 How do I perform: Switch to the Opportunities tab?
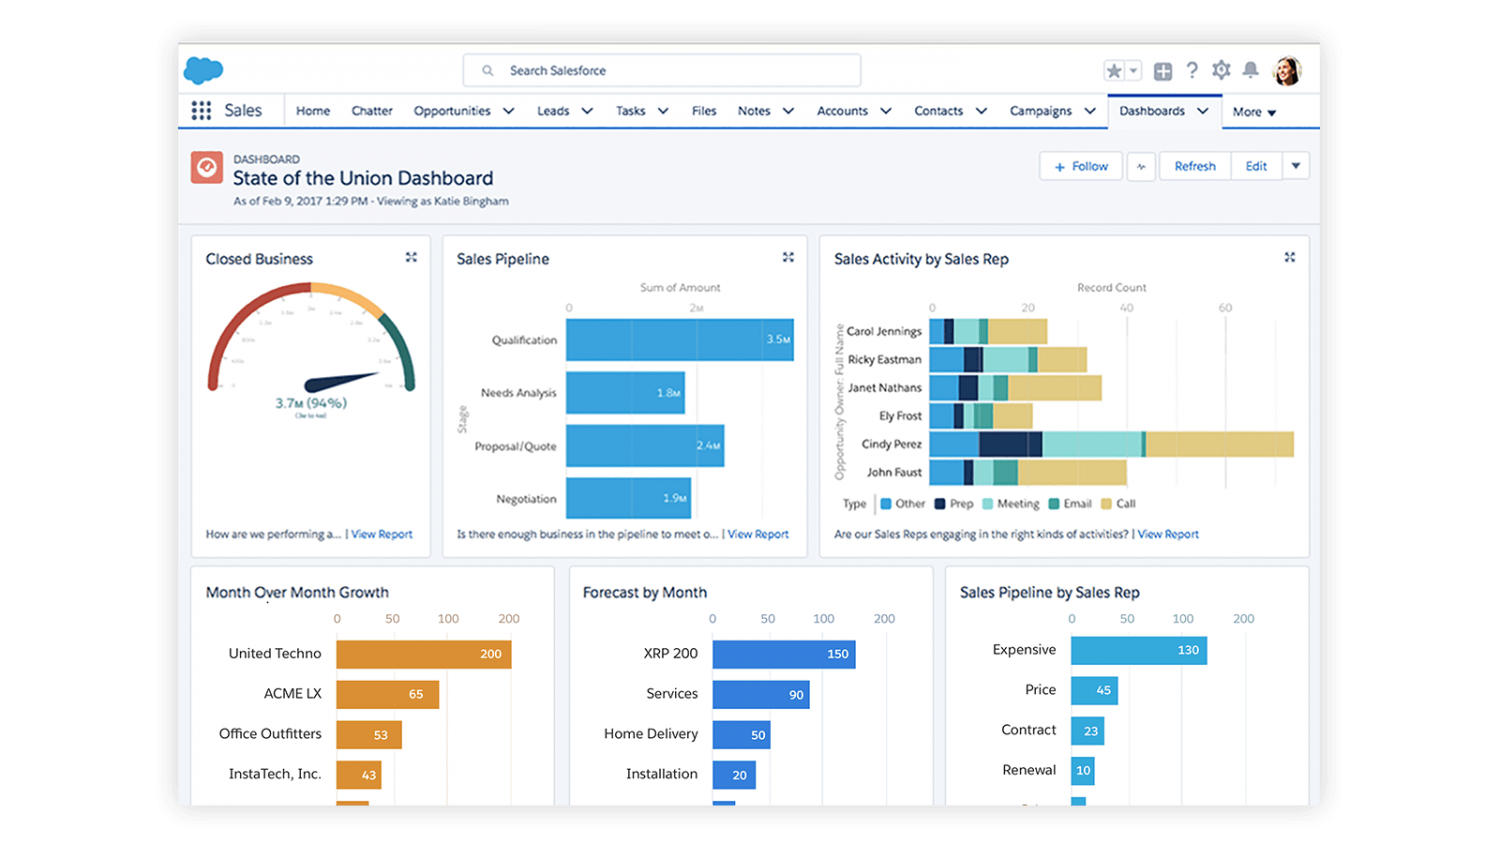(x=452, y=111)
